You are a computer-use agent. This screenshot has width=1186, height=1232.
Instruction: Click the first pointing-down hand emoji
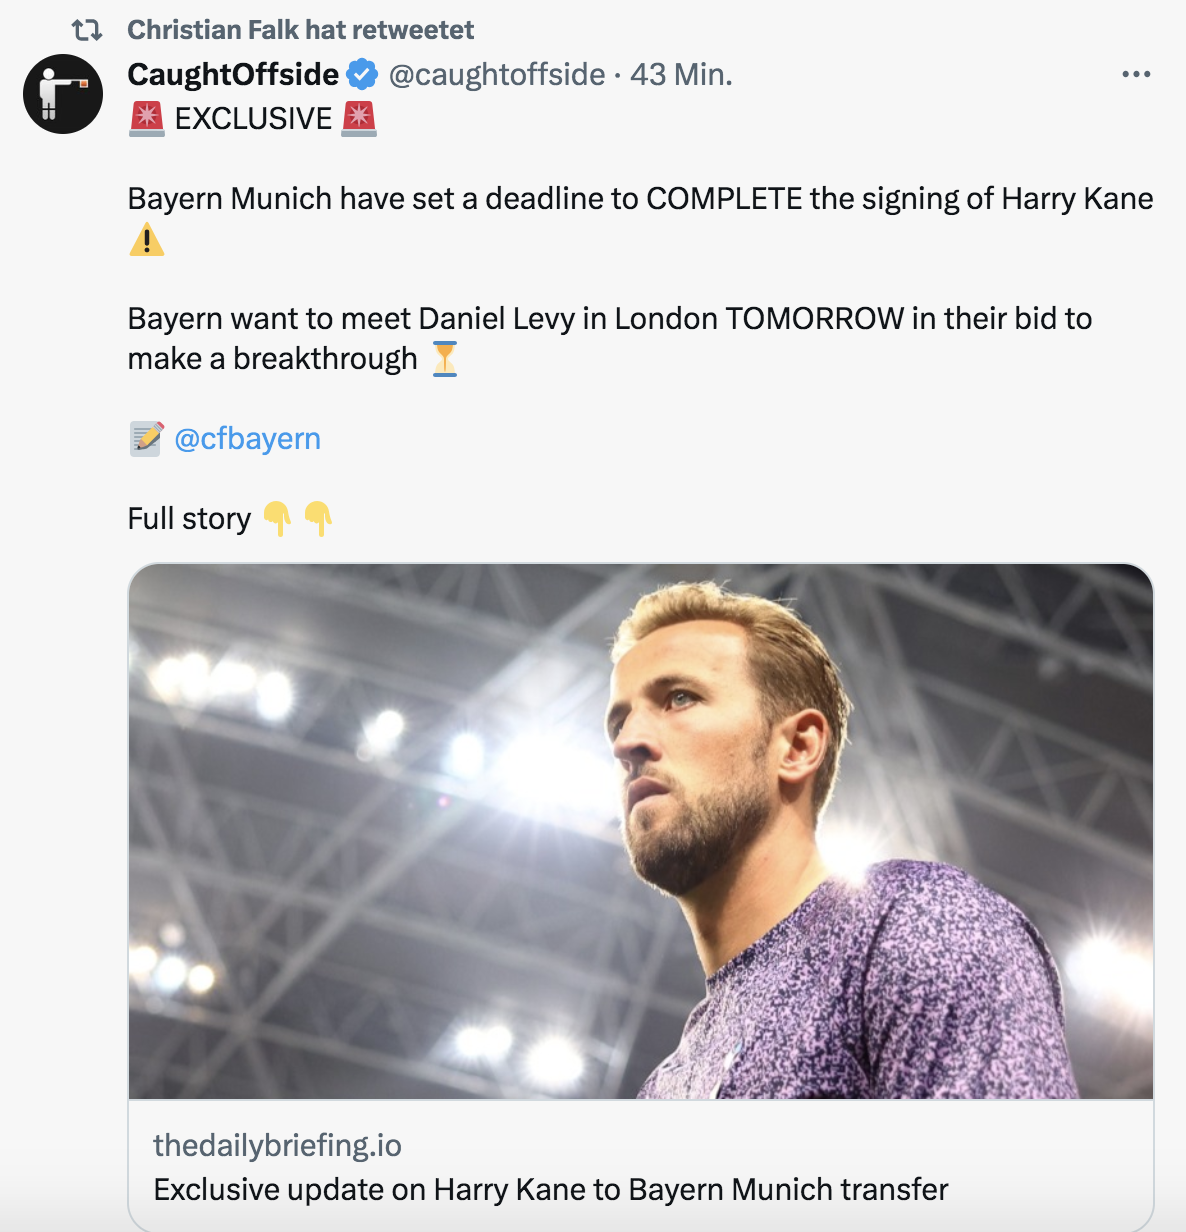[x=277, y=518]
